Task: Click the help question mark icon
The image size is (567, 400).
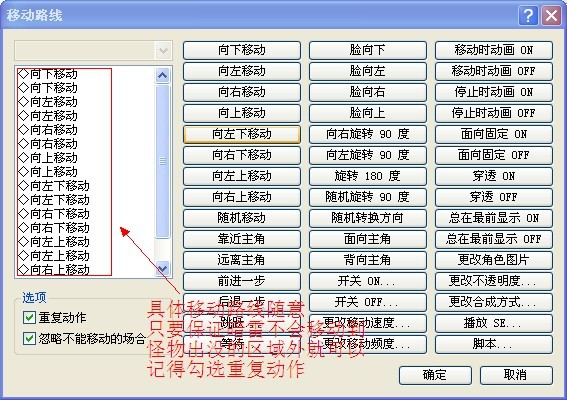Action: coord(528,16)
